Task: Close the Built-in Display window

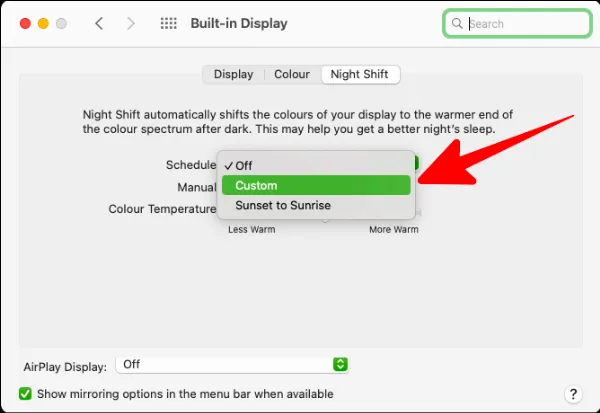Action: coord(24,23)
